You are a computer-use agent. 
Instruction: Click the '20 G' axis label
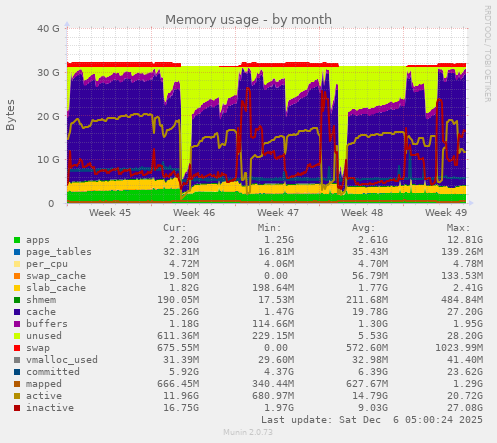(48, 116)
